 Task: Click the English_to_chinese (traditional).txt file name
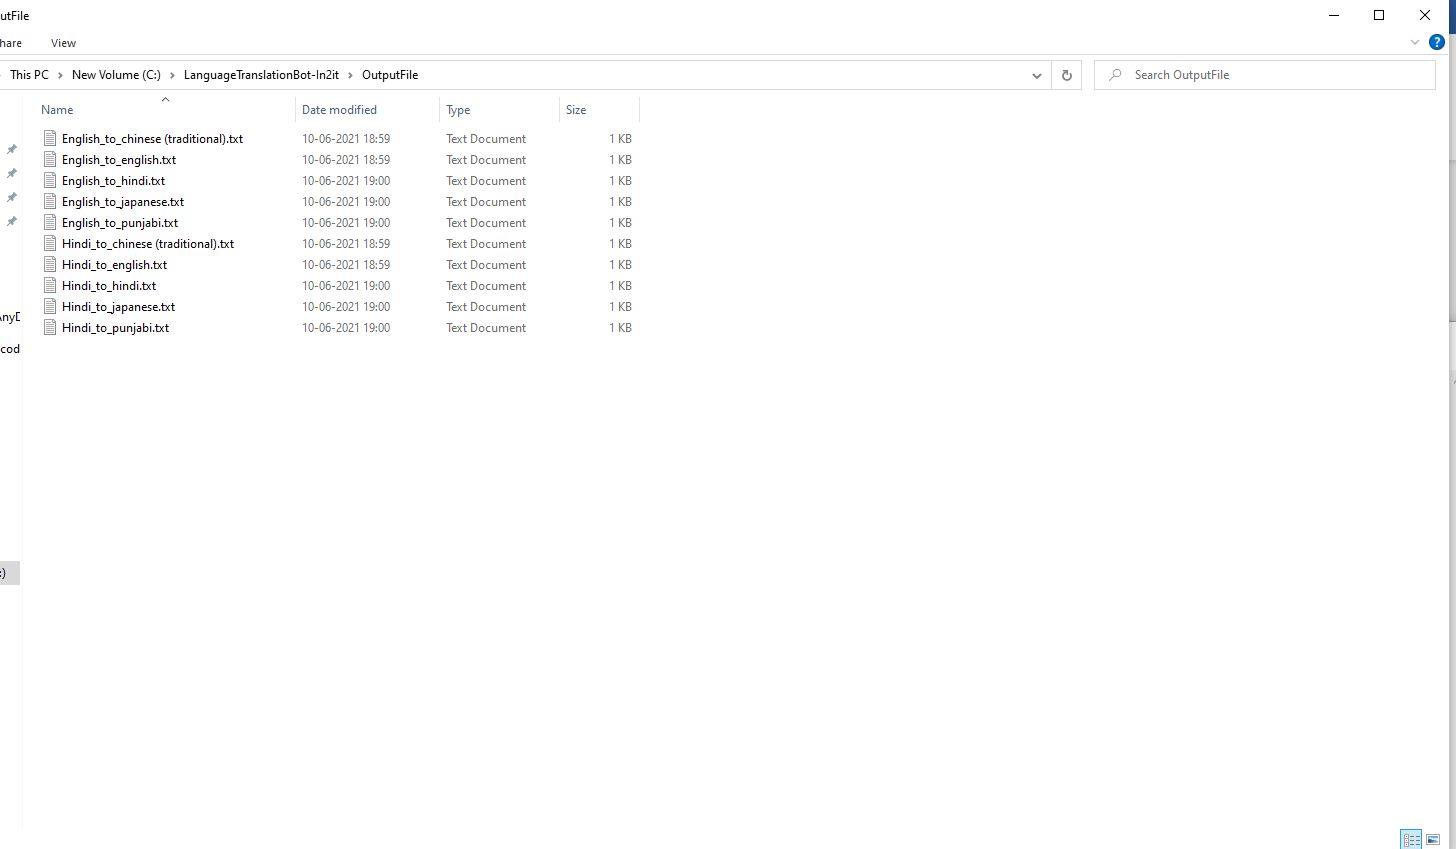[152, 139]
